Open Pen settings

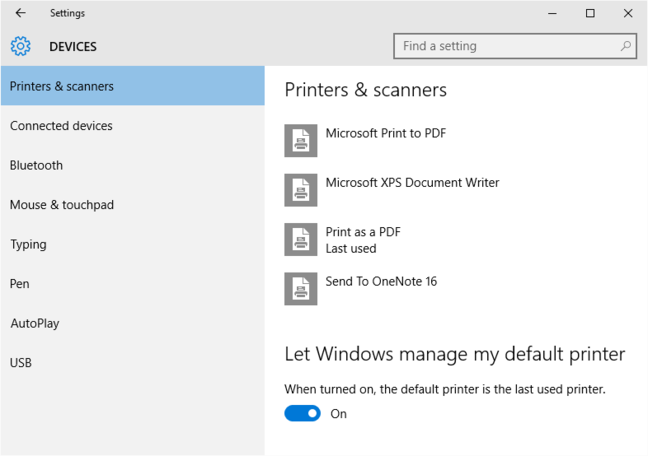pyautogui.click(x=133, y=284)
